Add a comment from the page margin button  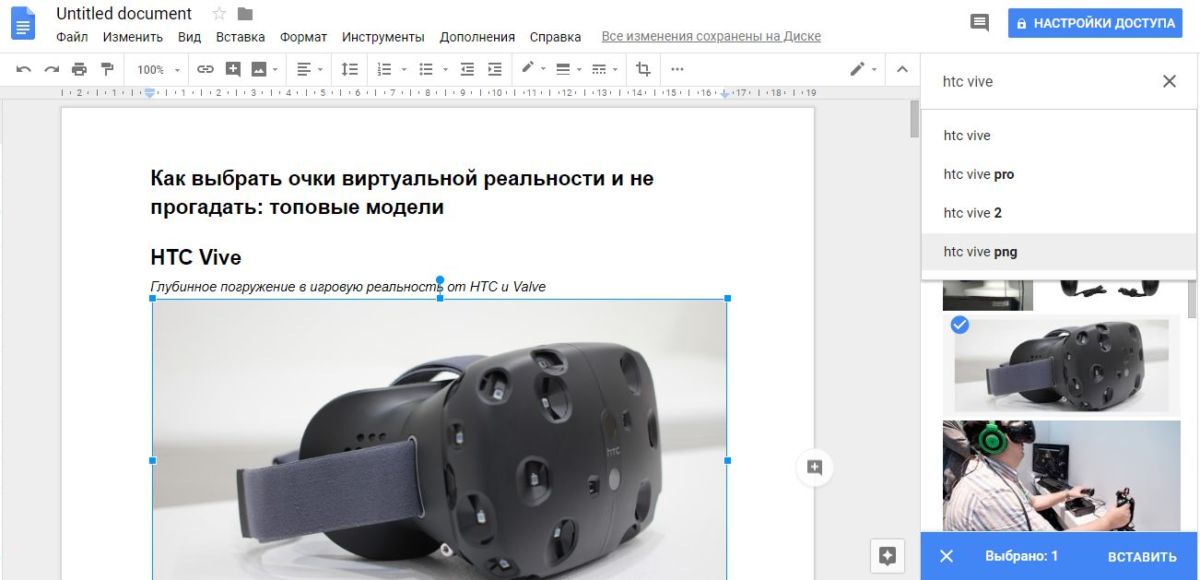pos(814,467)
